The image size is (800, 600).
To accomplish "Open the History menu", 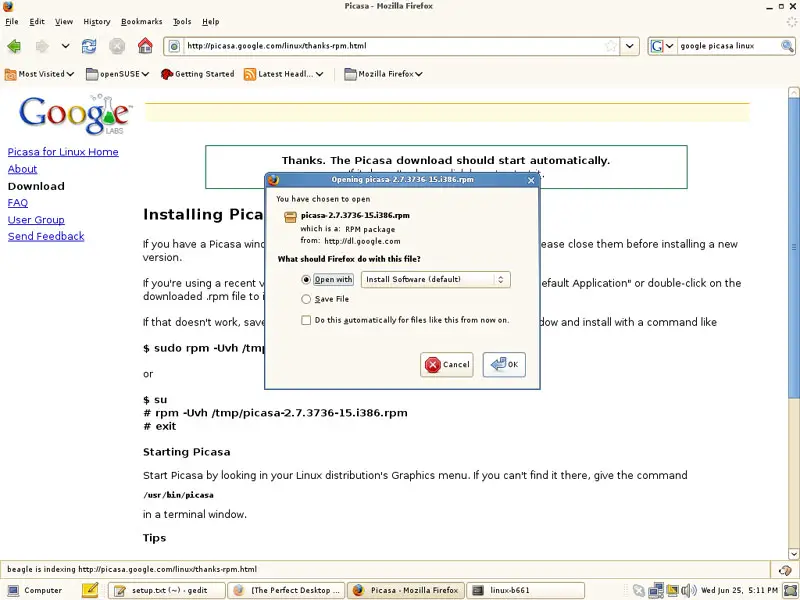I will click(96, 21).
